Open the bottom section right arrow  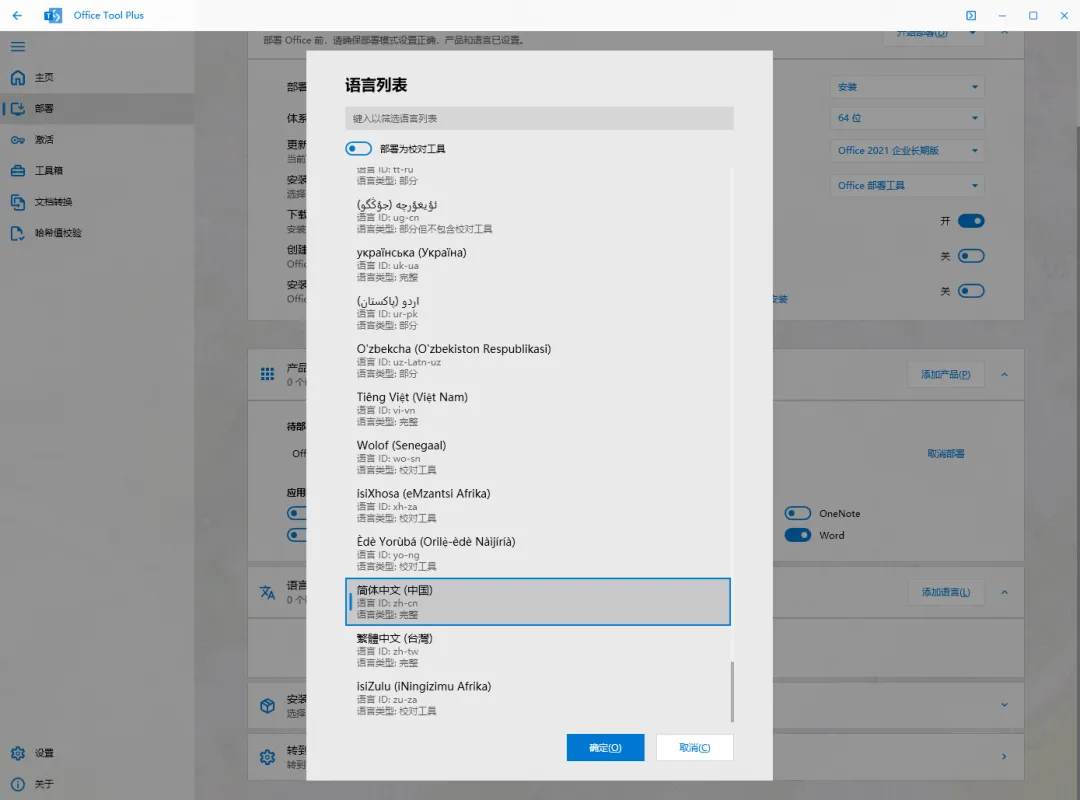tap(1004, 757)
